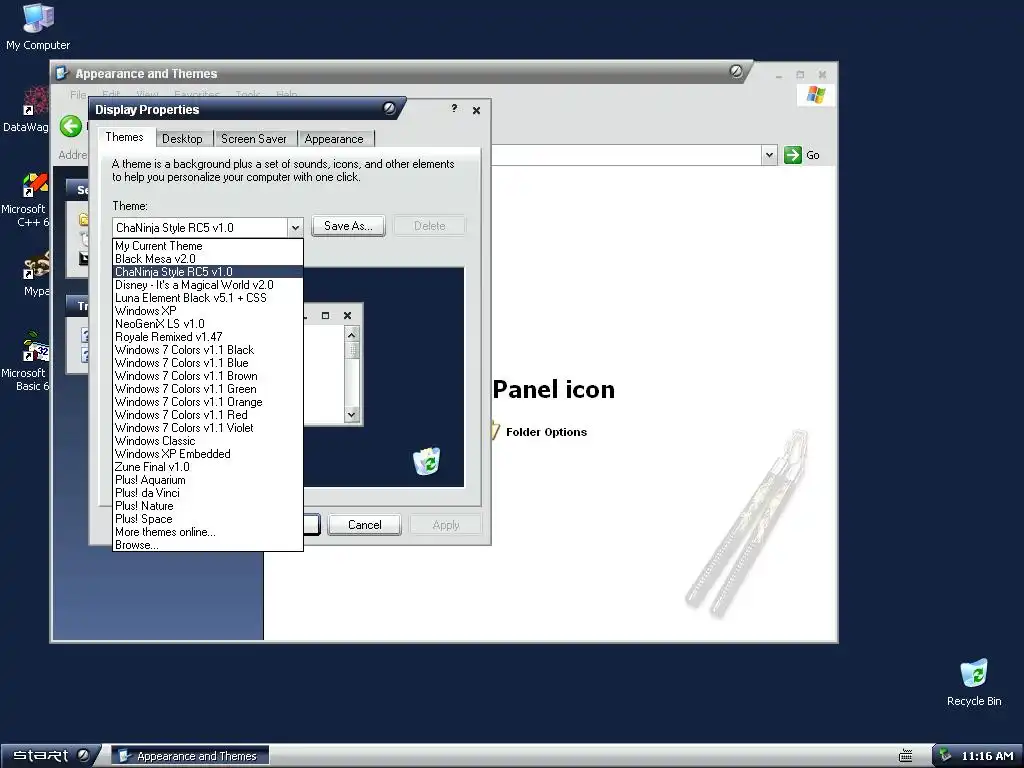Select Disney - It's a Magical World v2.0
The image size is (1024, 768).
(x=208, y=285)
